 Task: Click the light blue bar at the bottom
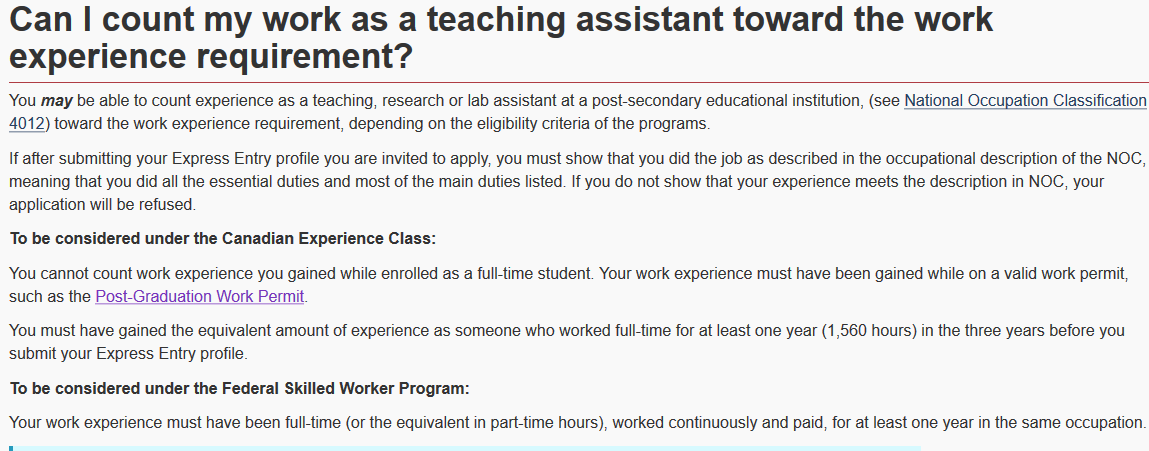click(x=465, y=448)
